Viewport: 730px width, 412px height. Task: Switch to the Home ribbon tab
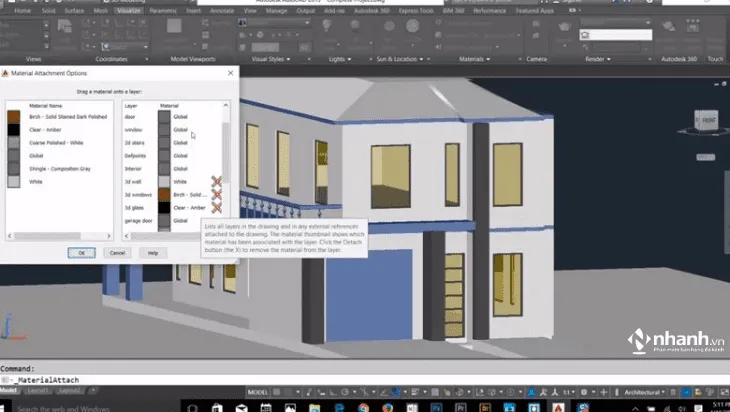[x=22, y=11]
